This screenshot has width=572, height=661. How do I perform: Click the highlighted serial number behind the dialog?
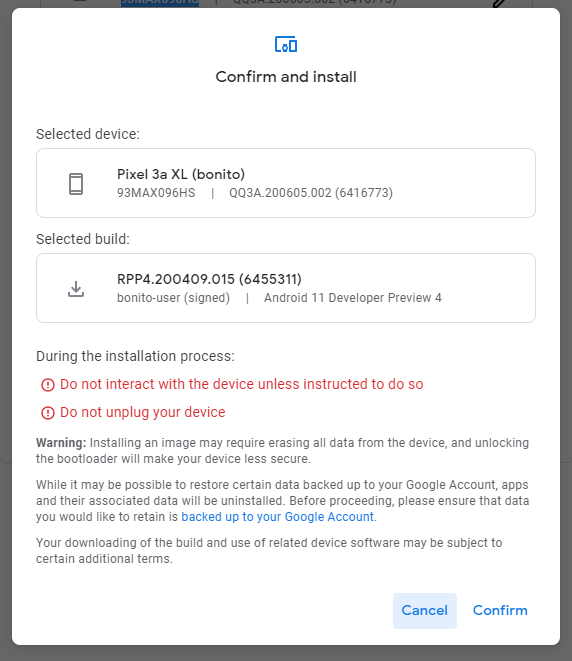(x=160, y=3)
